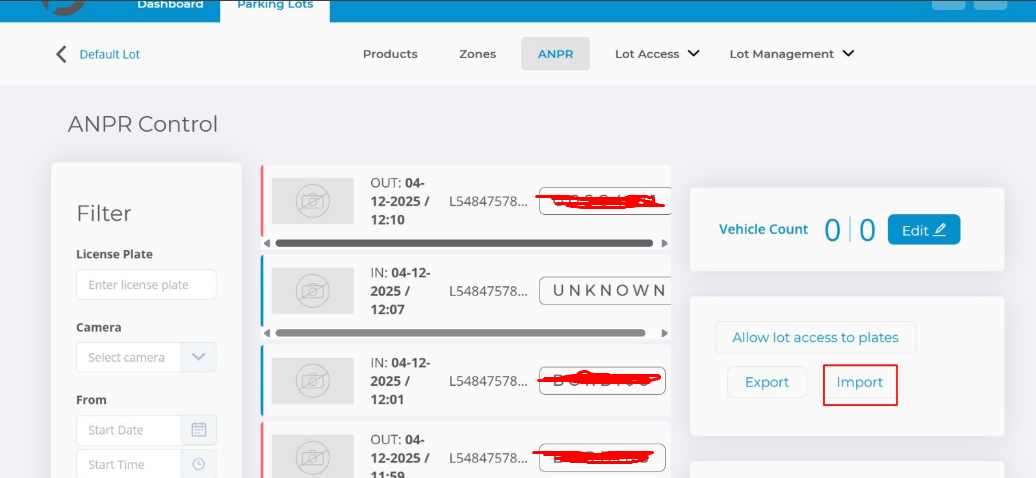Select the no-image icon for the 12:07 entry
1036x478 pixels.
click(x=313, y=291)
